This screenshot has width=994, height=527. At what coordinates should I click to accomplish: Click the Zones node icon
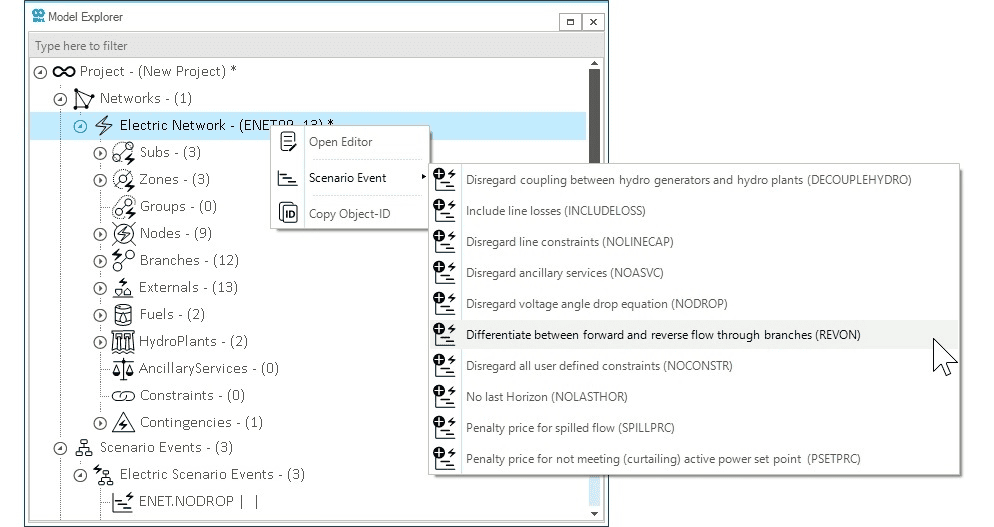124,180
